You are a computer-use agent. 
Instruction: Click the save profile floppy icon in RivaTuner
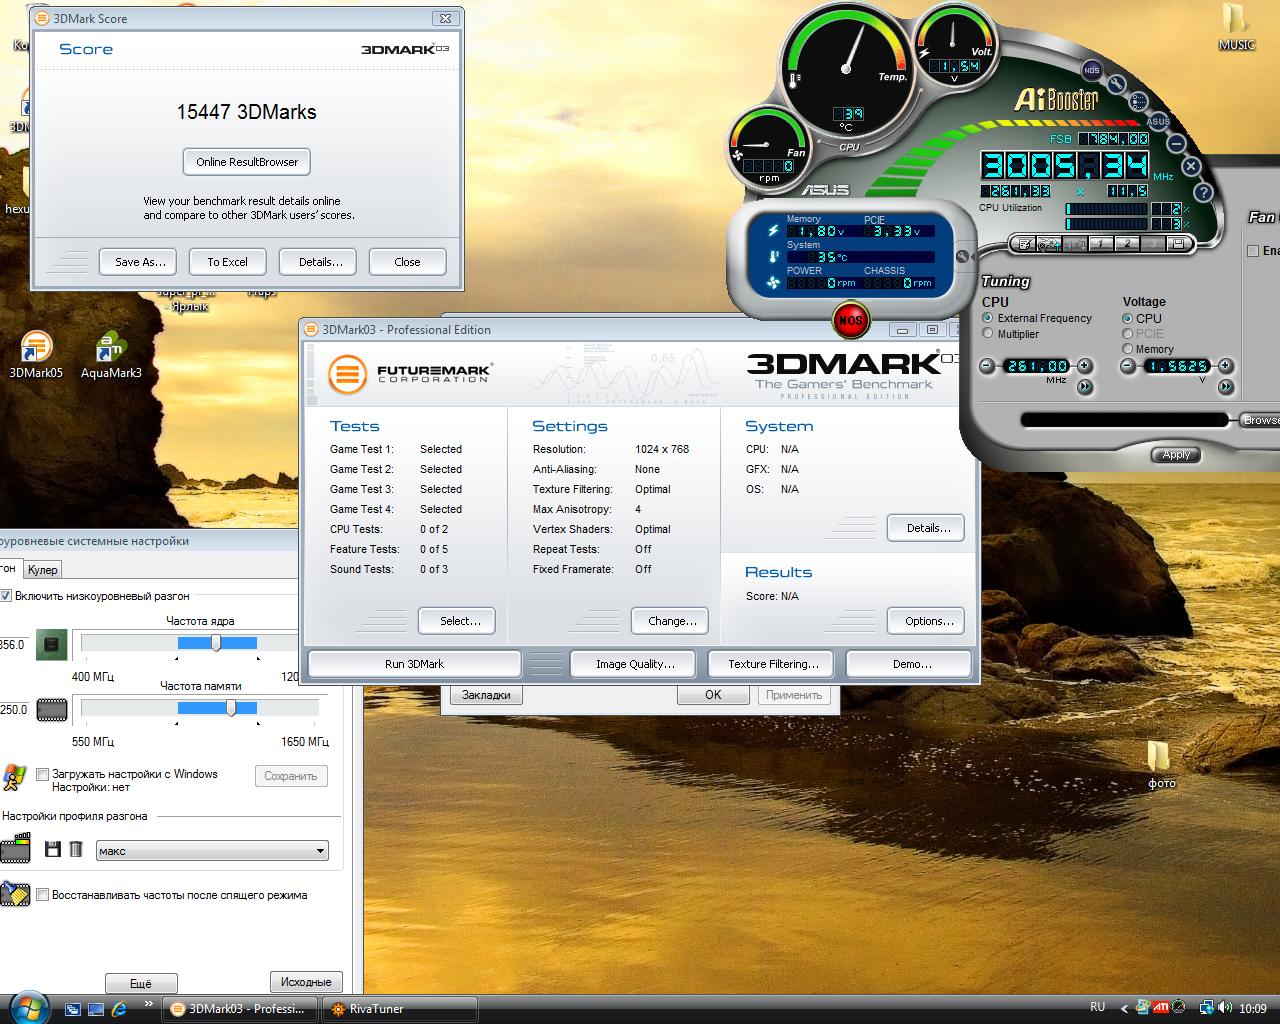53,850
